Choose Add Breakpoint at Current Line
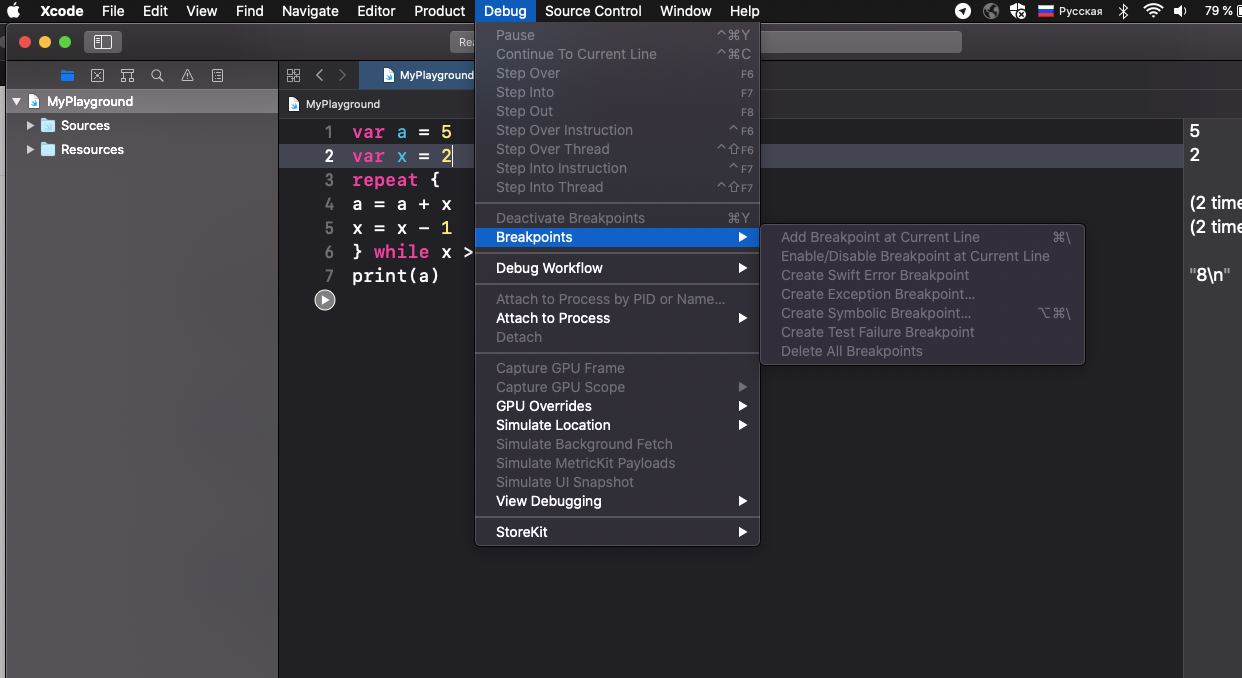This screenshot has height=678, width=1242. (922, 237)
